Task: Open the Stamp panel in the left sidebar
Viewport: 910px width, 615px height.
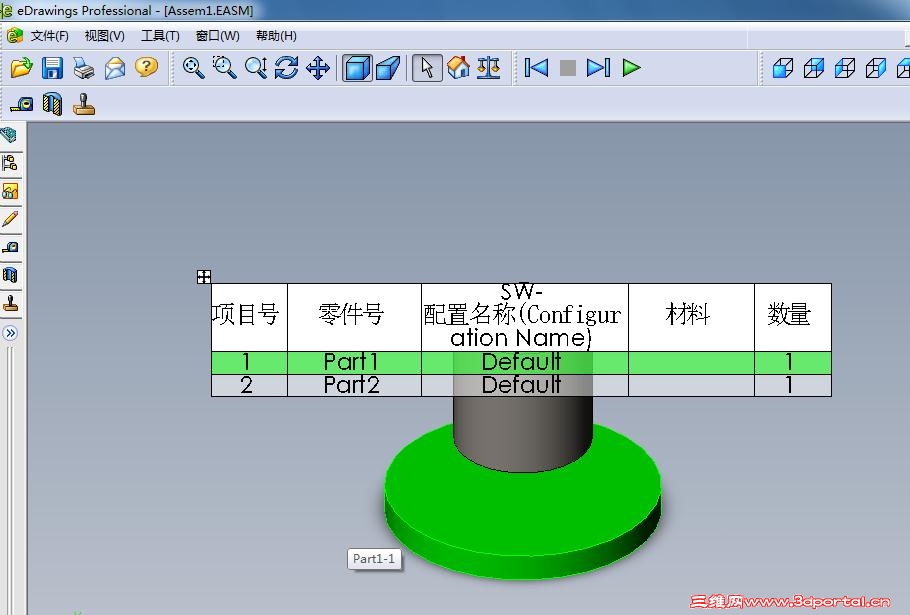Action: click(10, 303)
